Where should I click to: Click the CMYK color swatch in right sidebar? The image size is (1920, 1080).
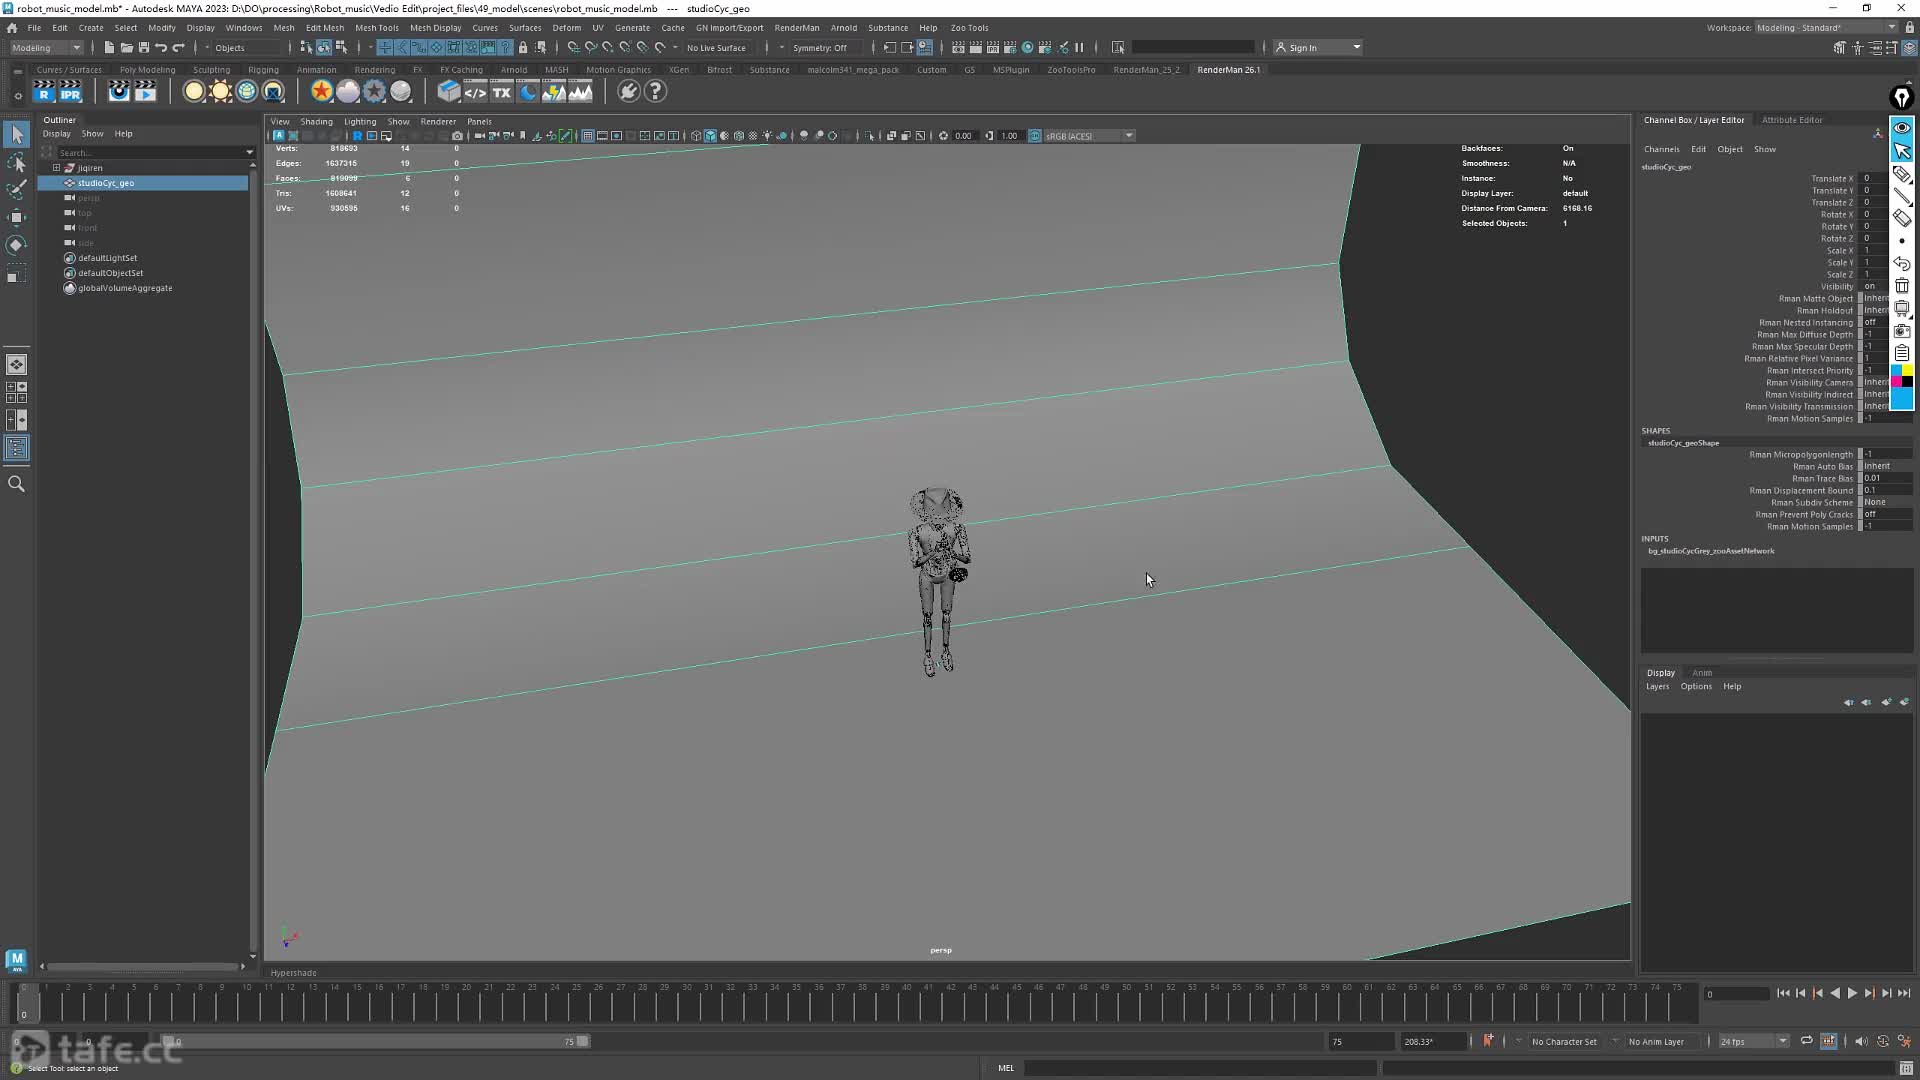1901,376
